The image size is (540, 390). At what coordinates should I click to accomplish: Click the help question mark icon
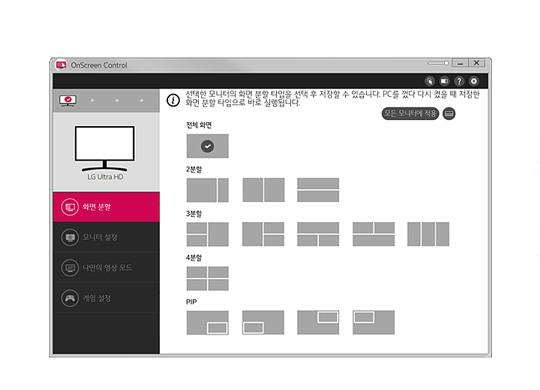(459, 81)
